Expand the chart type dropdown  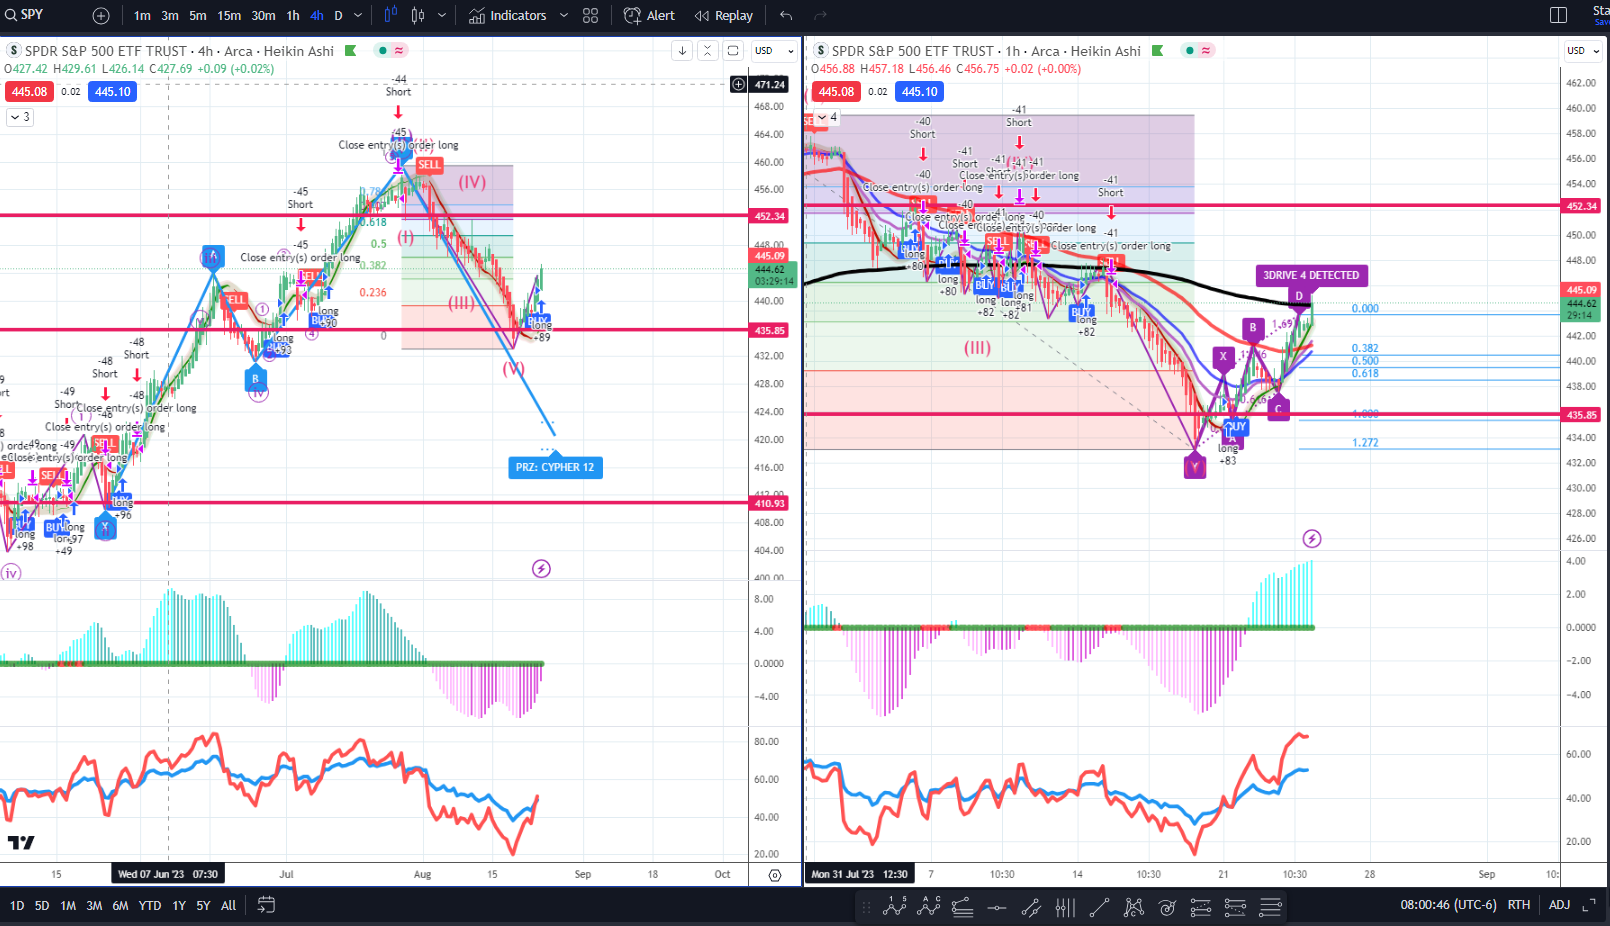pyautogui.click(x=441, y=15)
